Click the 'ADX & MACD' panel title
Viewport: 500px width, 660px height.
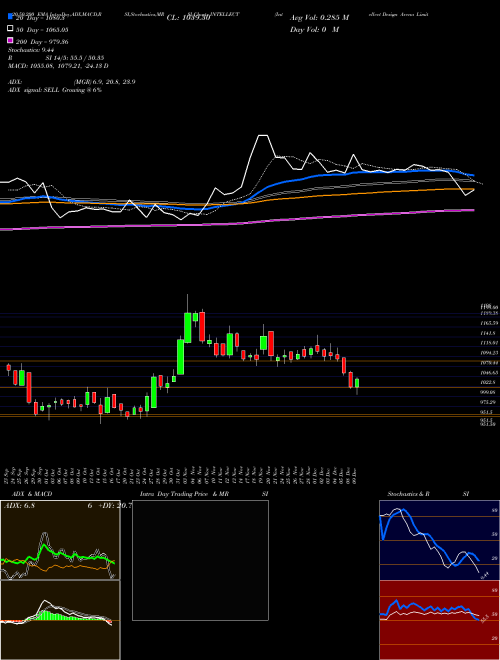[x=32, y=494]
